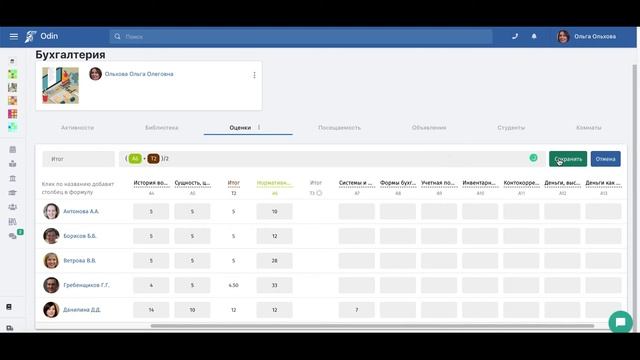Image resolution: width=640 pixels, height=360 pixels.
Task: Add Системы и ... column to formula
Action: click(357, 183)
